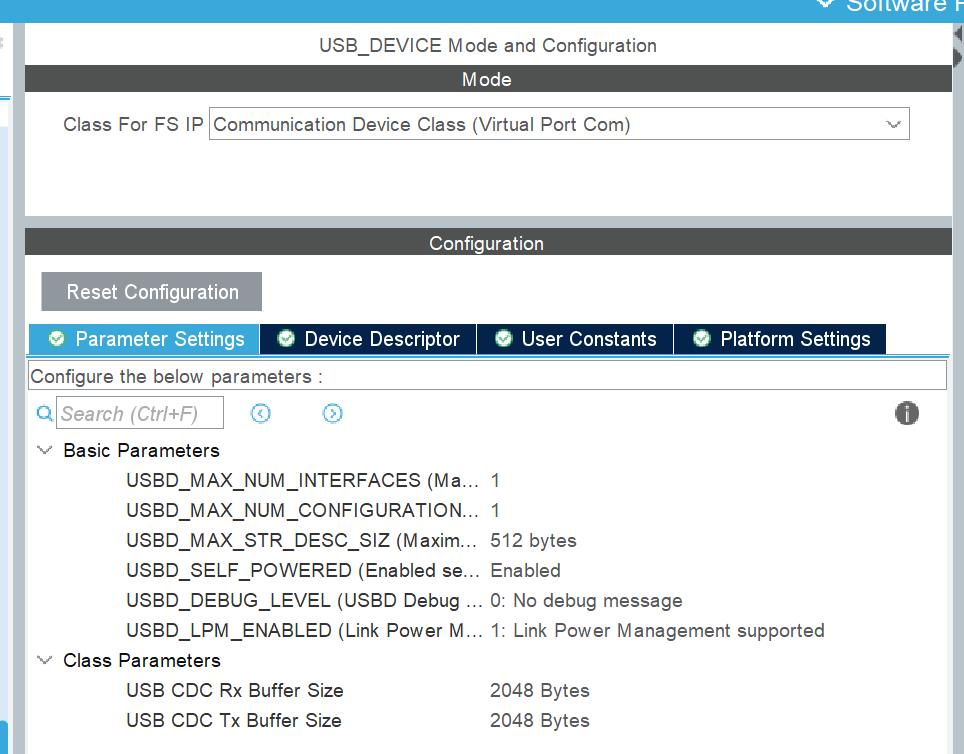Click the green check icon on User Constants tab

pyautogui.click(x=503, y=339)
